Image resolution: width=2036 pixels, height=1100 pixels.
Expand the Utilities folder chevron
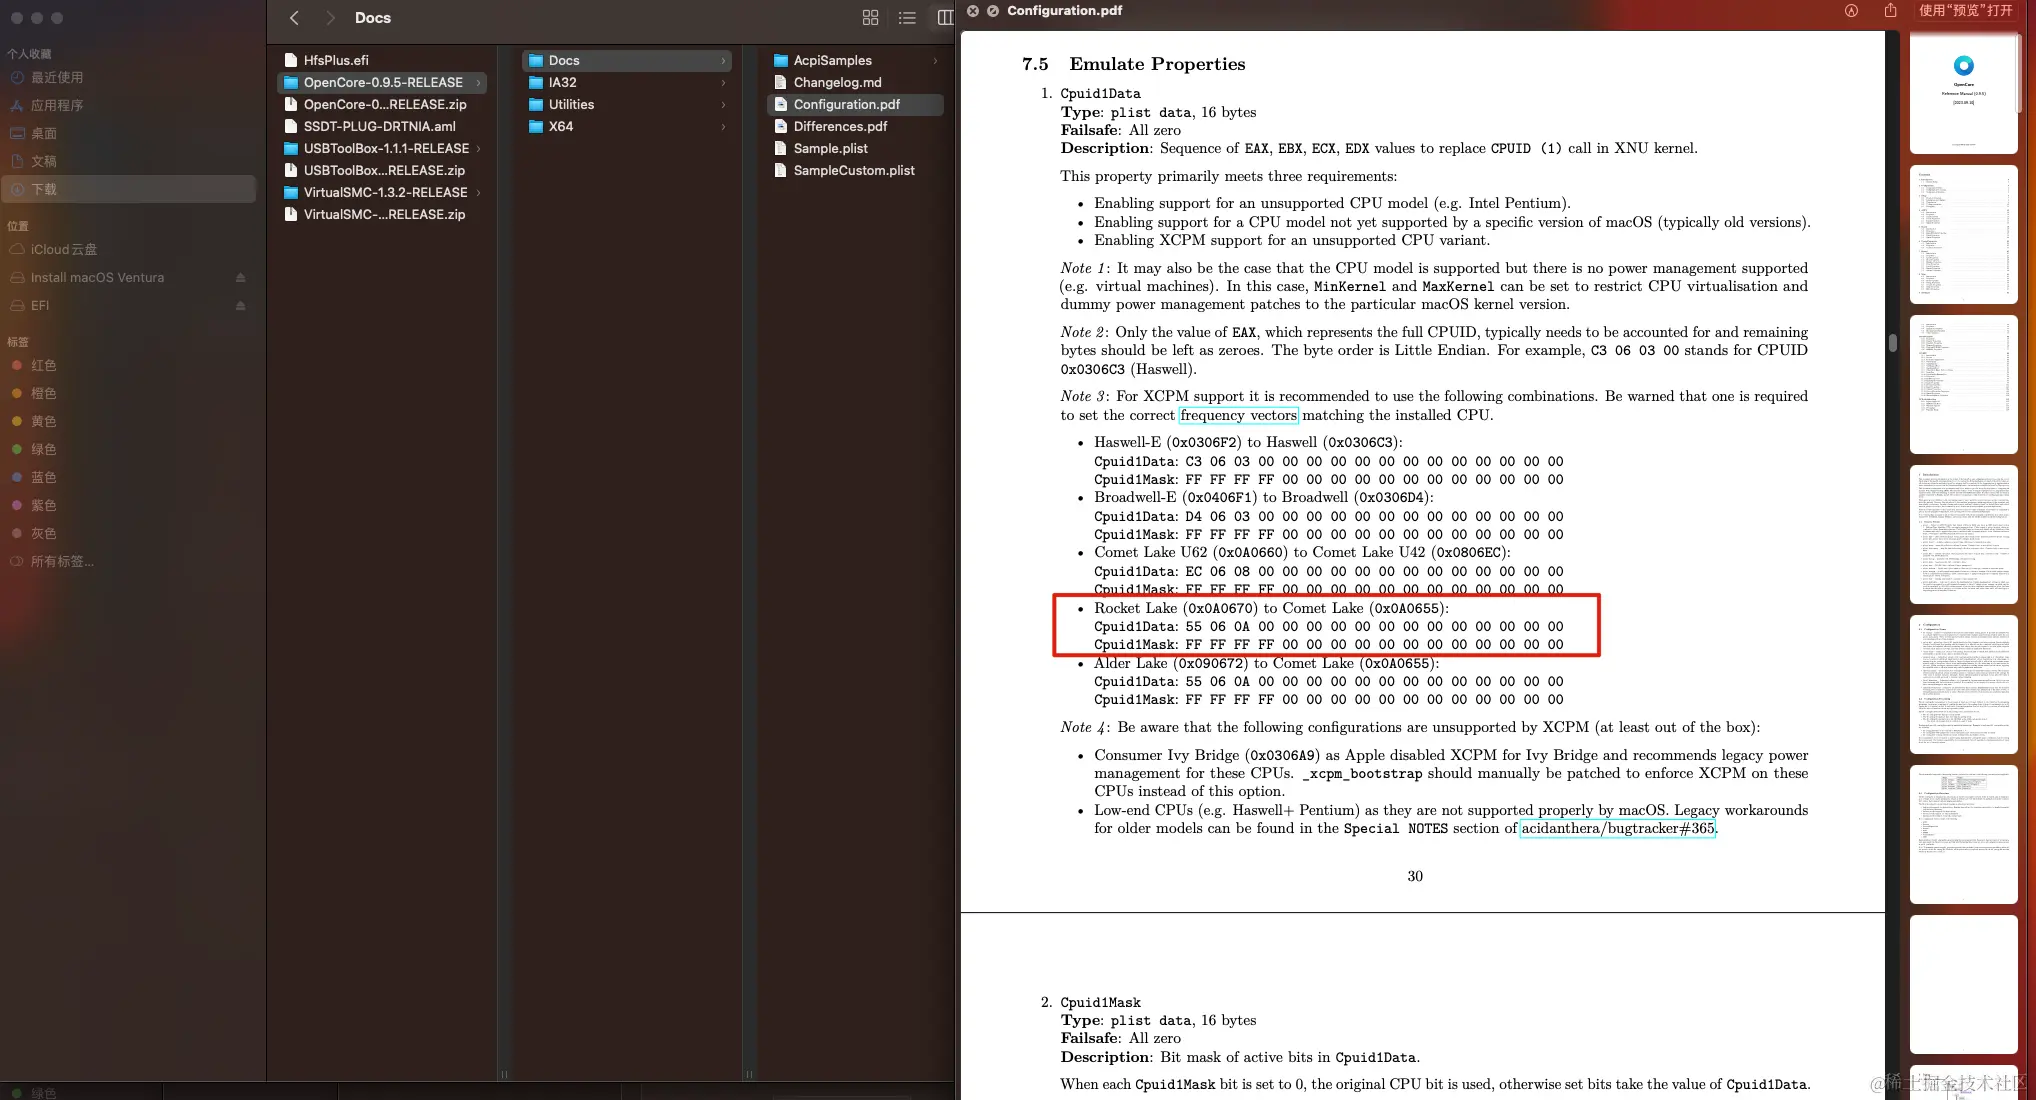pyautogui.click(x=723, y=105)
